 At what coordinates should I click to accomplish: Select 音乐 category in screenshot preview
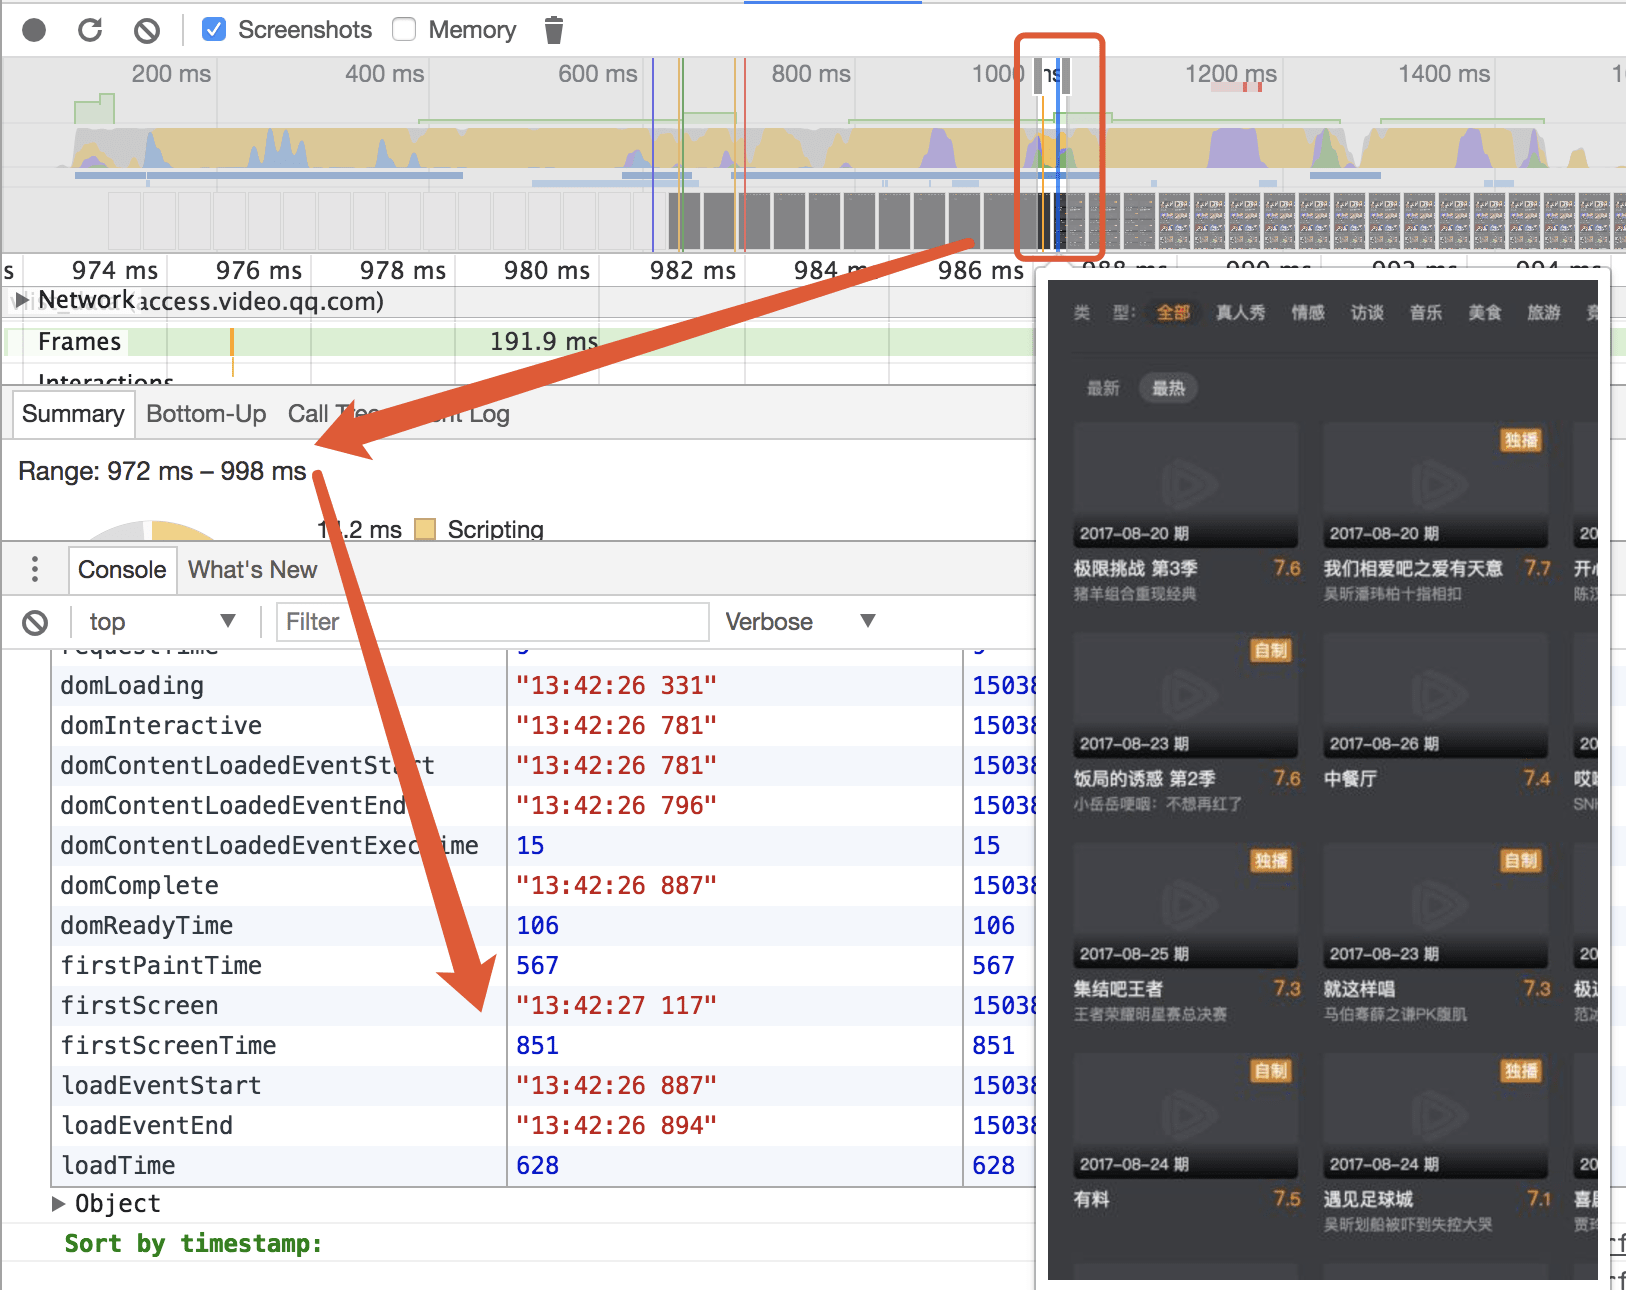1426,313
